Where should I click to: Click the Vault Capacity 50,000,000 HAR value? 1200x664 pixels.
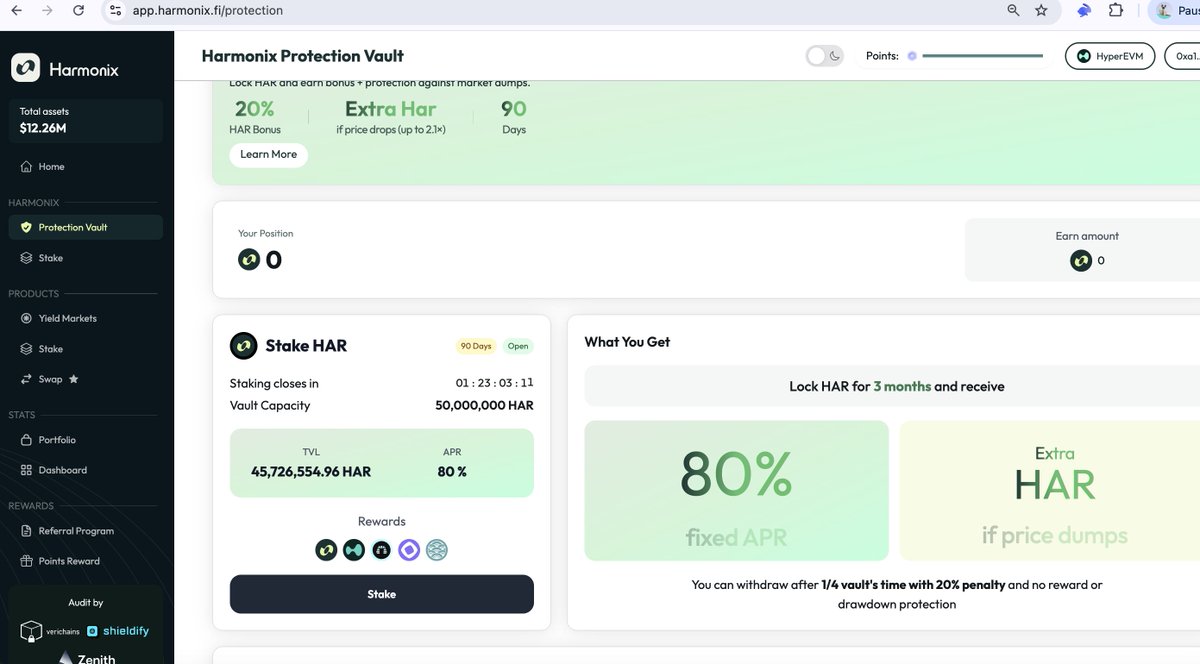click(484, 405)
